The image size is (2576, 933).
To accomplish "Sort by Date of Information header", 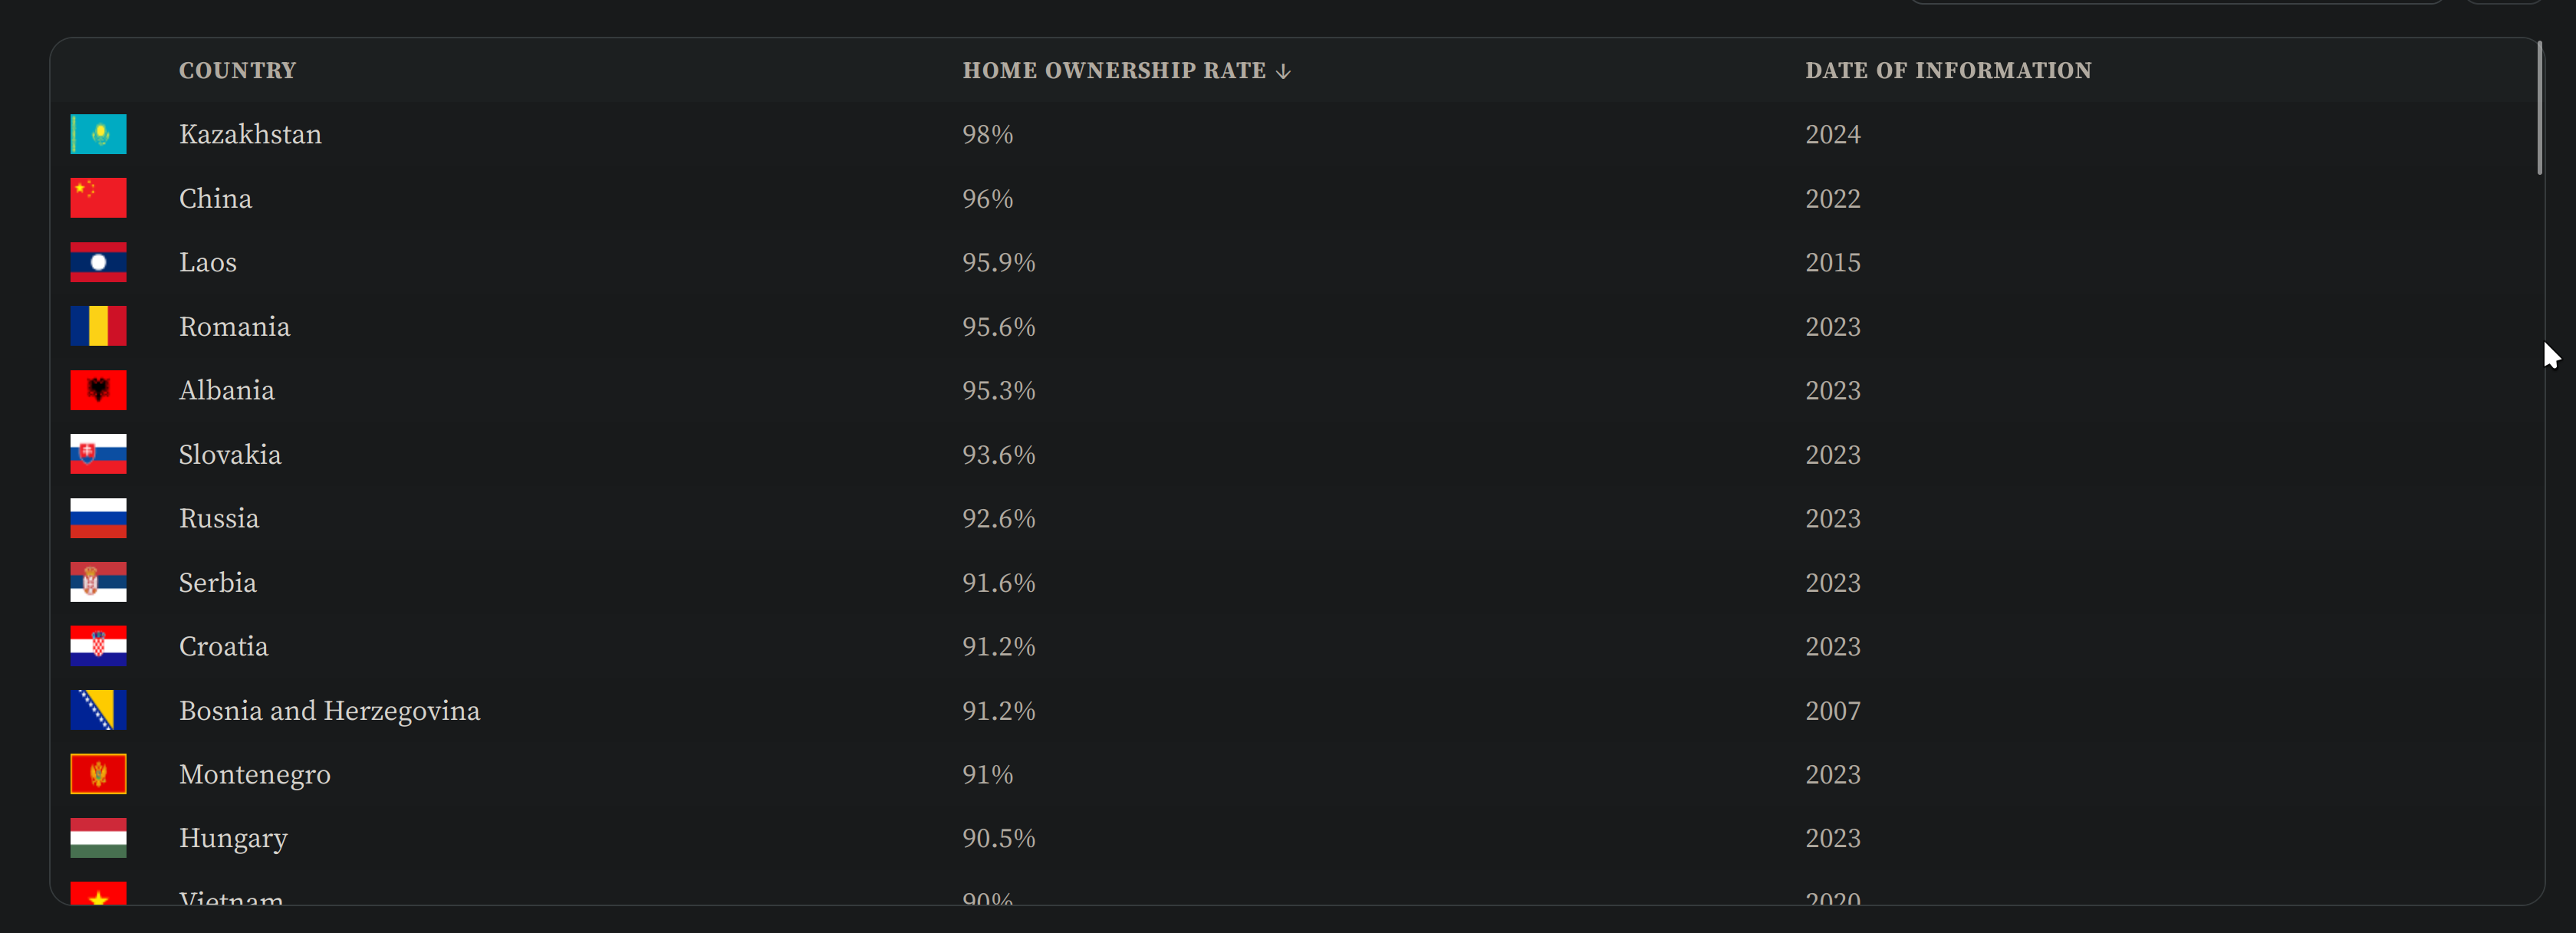I will click(1948, 71).
